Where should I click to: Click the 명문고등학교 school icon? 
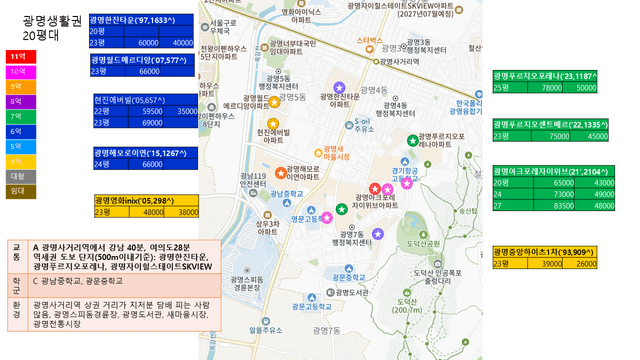pyautogui.click(x=311, y=210)
